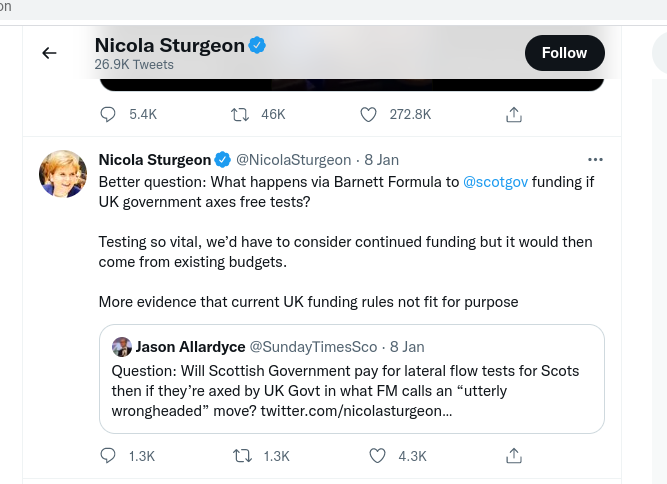Click Jason Allardyce's small avatar
667x484 pixels.
coord(122,347)
